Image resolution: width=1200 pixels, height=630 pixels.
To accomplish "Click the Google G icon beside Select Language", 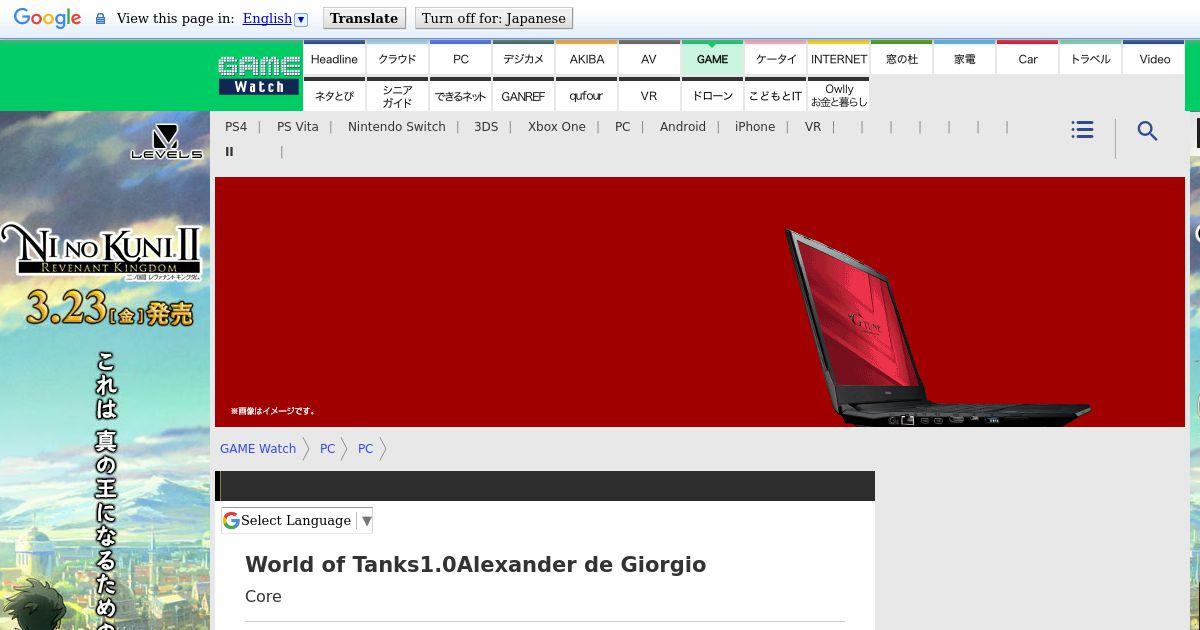I will pyautogui.click(x=231, y=520).
